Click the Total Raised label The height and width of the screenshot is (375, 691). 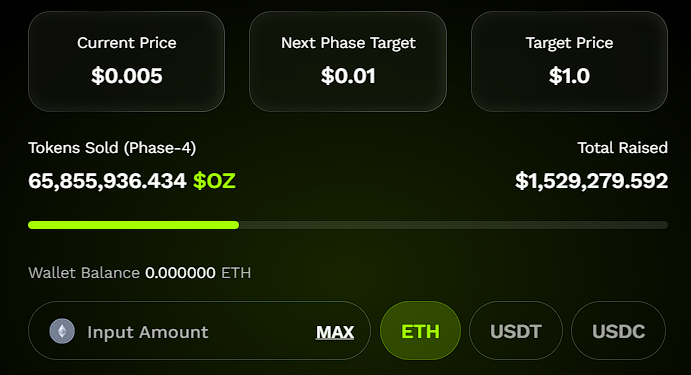[x=623, y=148]
